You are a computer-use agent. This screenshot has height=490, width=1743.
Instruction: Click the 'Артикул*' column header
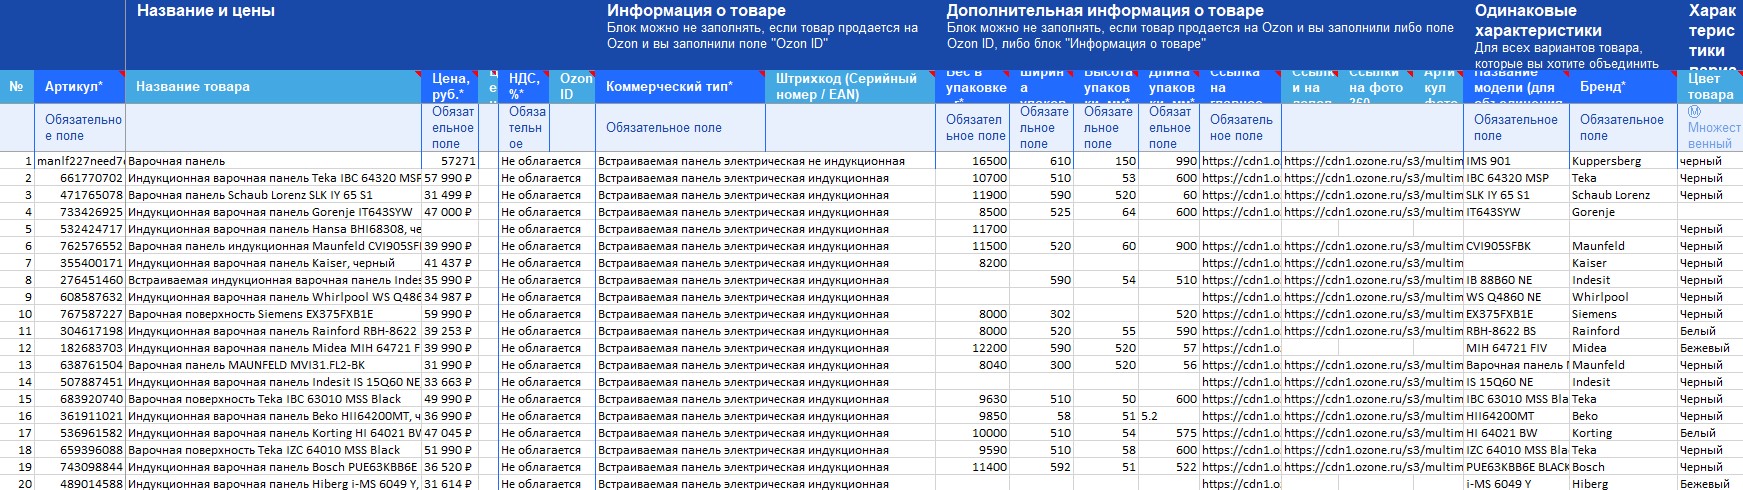click(x=80, y=87)
